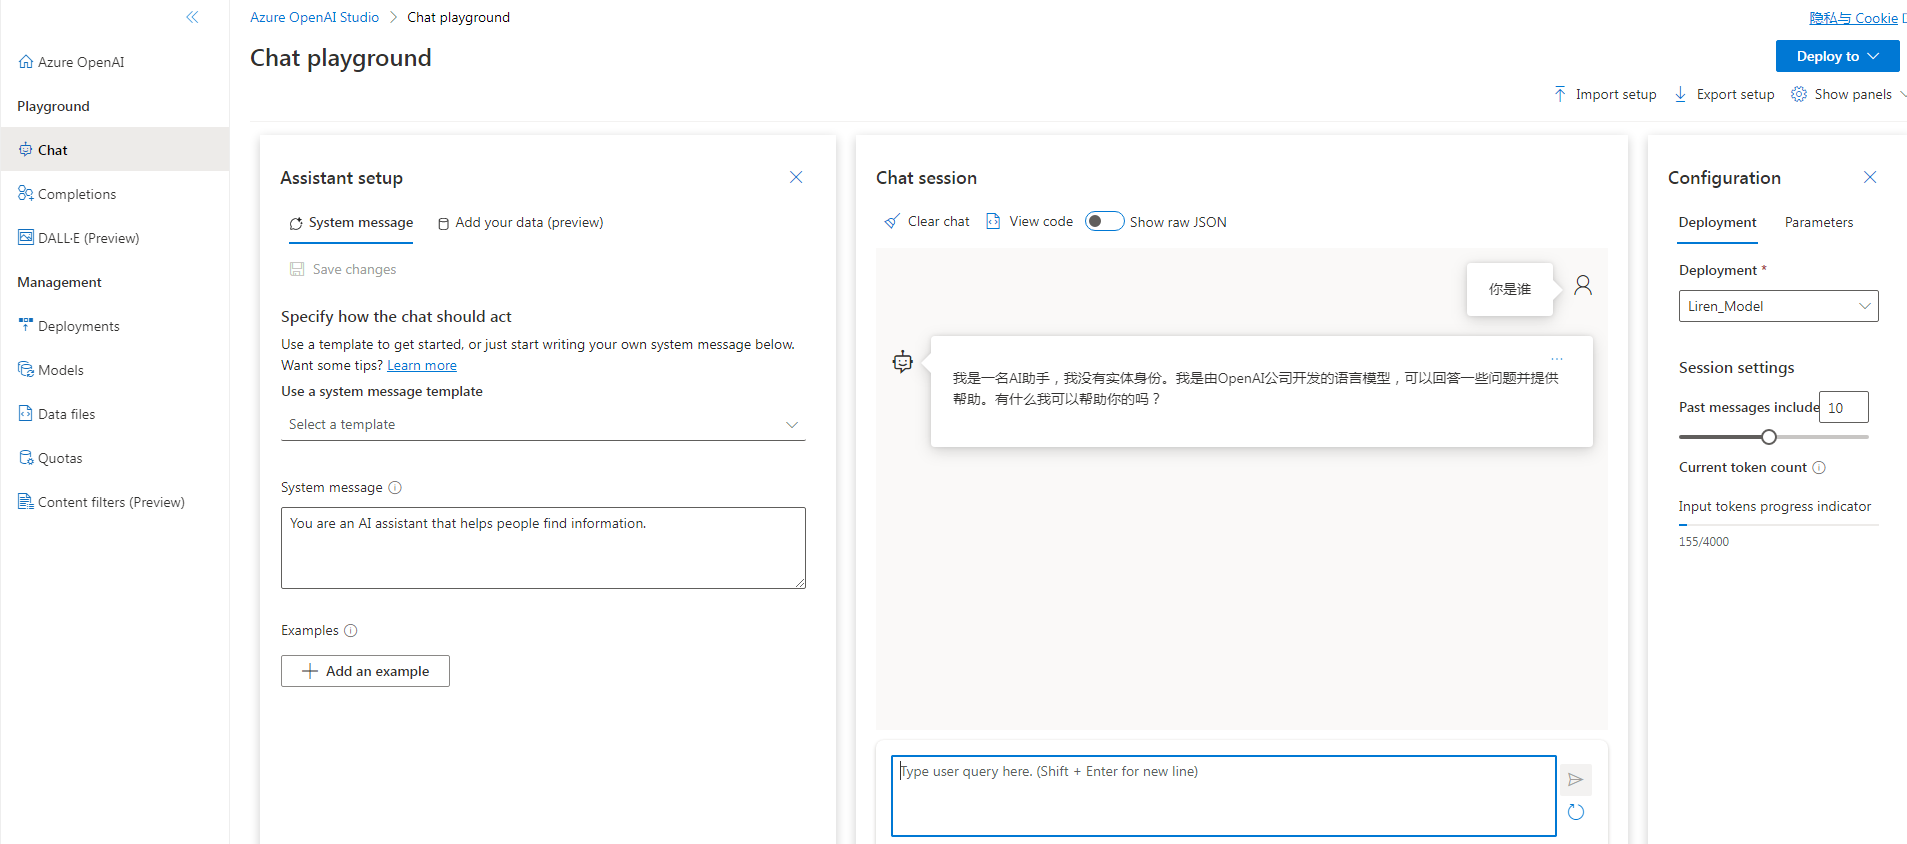Toggle Show raw JSON switch
Viewport: 1907px width, 844px height.
pos(1104,222)
